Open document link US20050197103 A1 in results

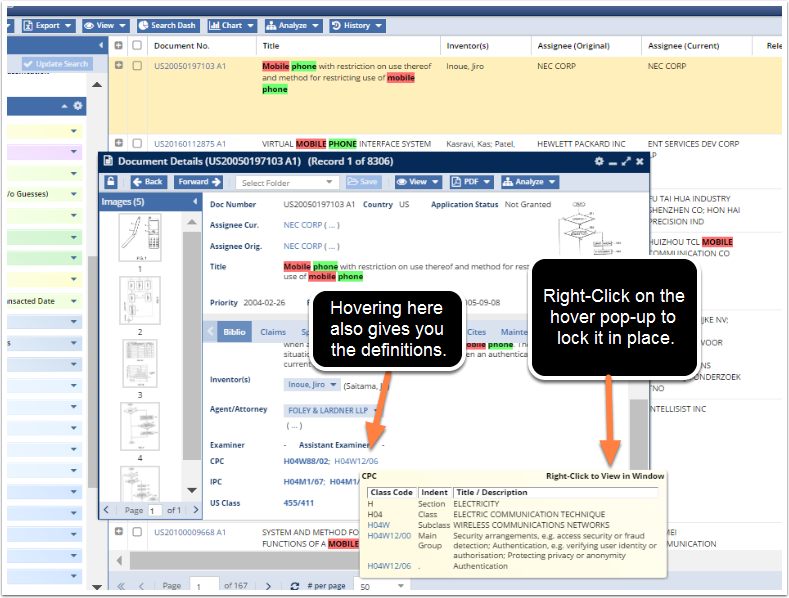pyautogui.click(x=190, y=66)
